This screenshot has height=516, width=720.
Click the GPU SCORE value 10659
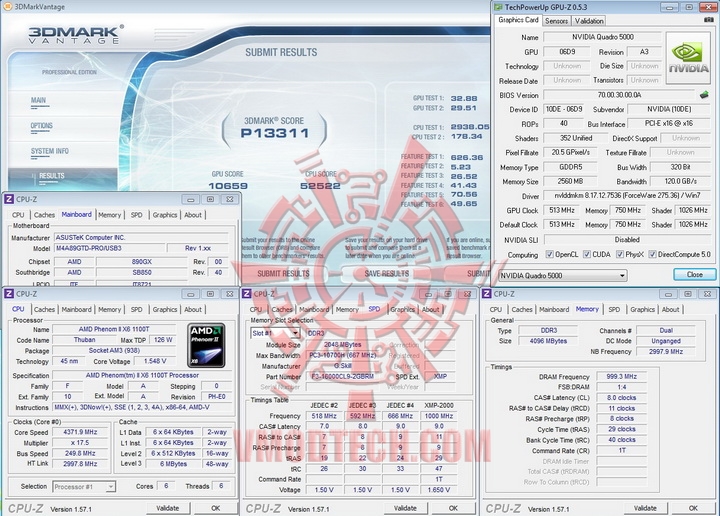coord(228,186)
